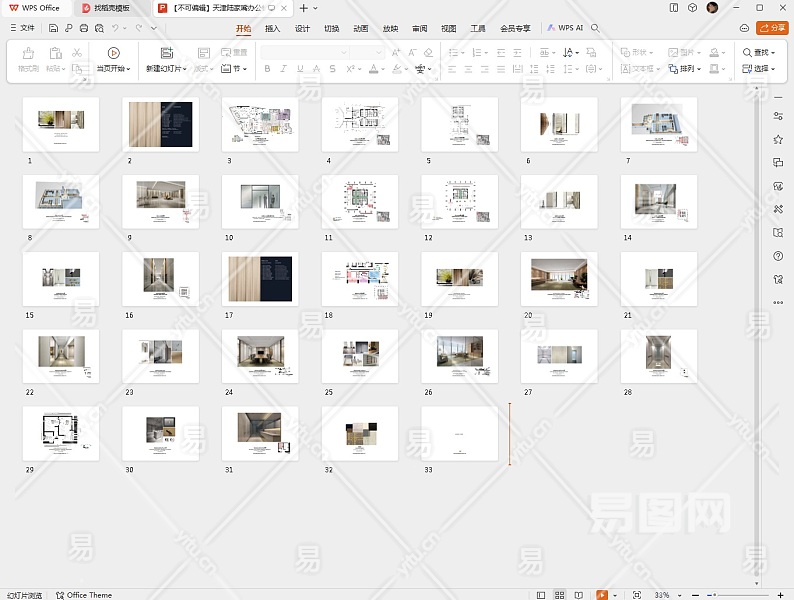Open the 33% zoom level dropdown
This screenshot has width=794, height=600.
coord(666,595)
